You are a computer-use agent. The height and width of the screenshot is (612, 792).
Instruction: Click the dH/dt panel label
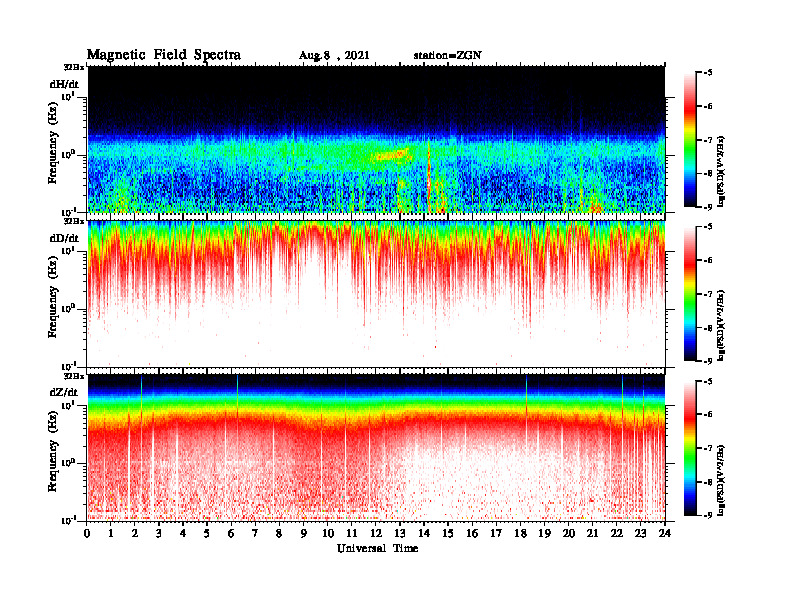coord(64,84)
